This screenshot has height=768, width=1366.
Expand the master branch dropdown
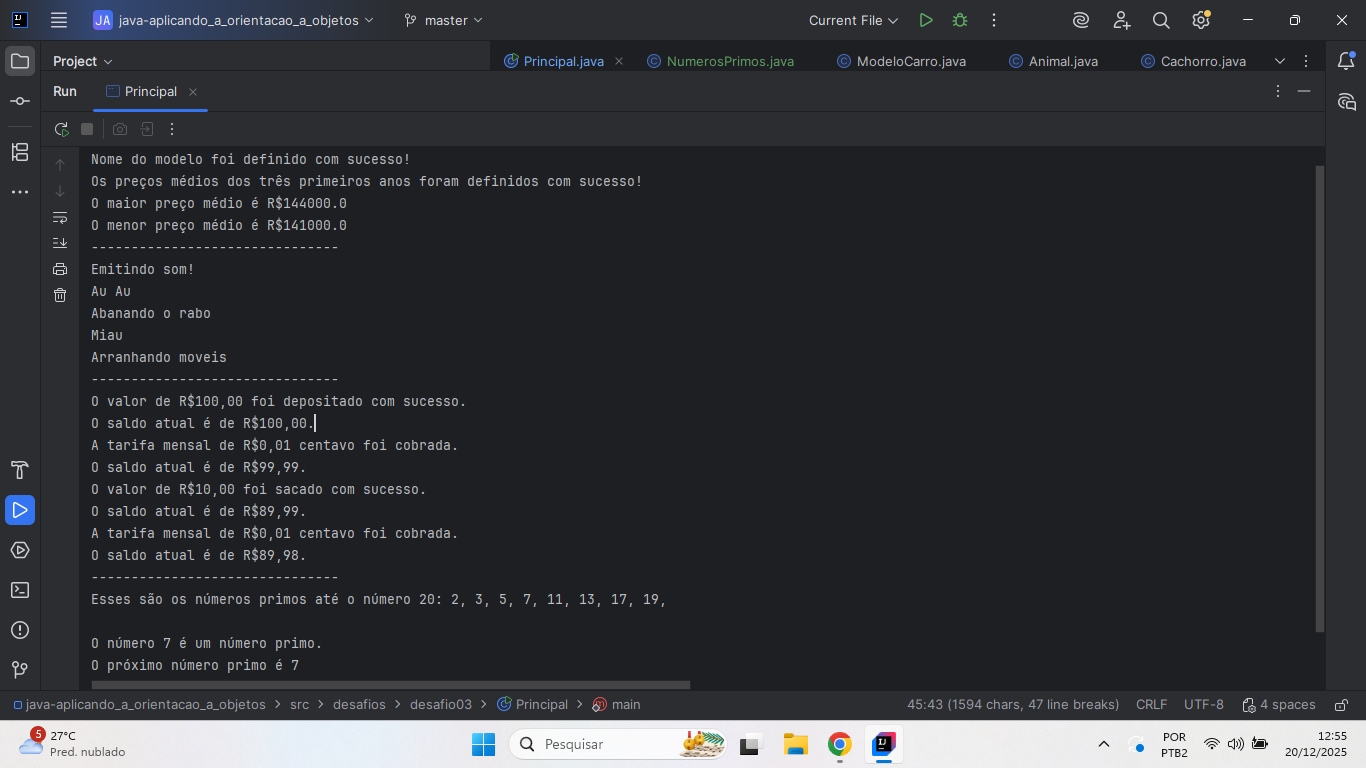tap(443, 20)
